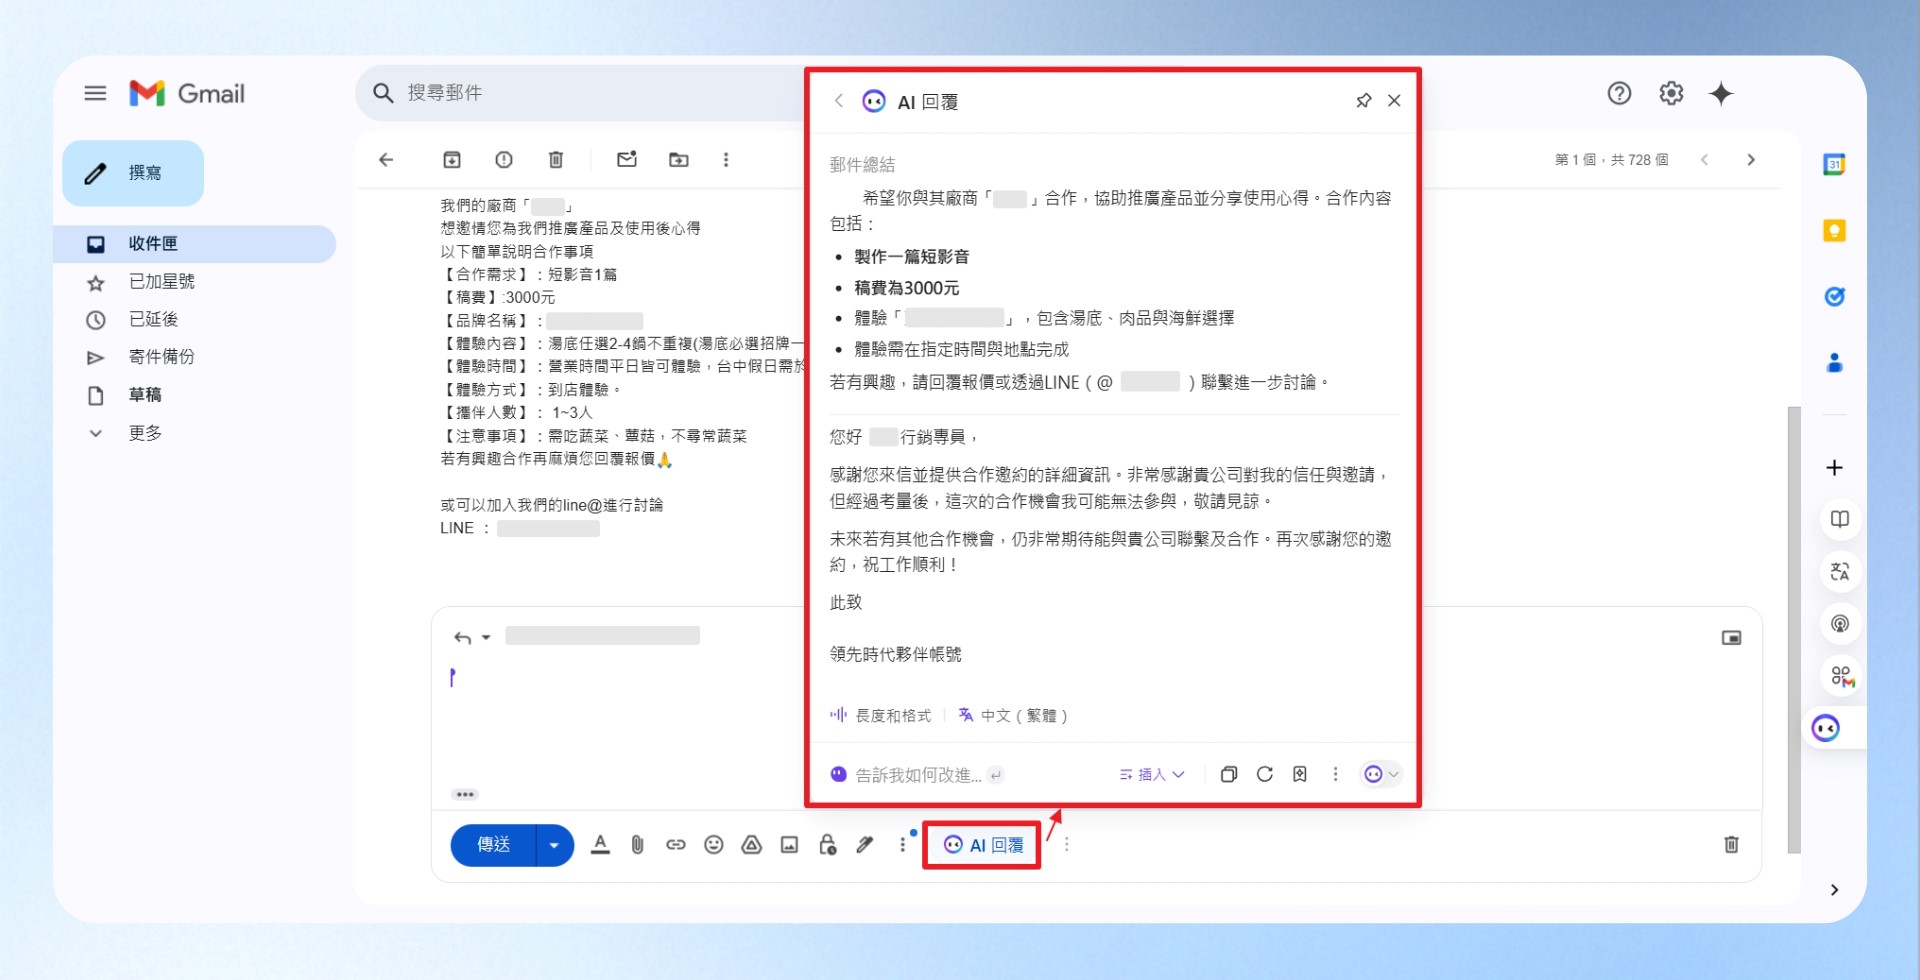Insert an emoji in the reply
This screenshot has width=1920, height=980.
pos(714,845)
